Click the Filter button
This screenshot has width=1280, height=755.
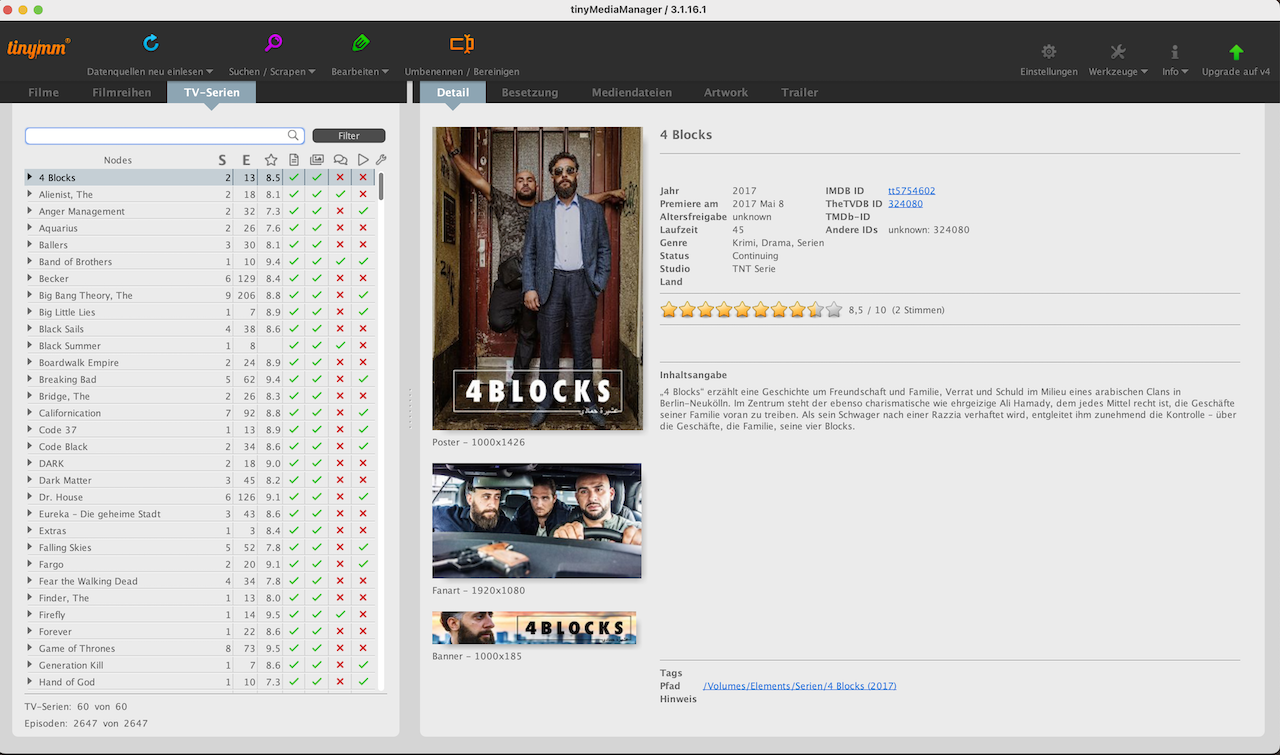pos(349,136)
